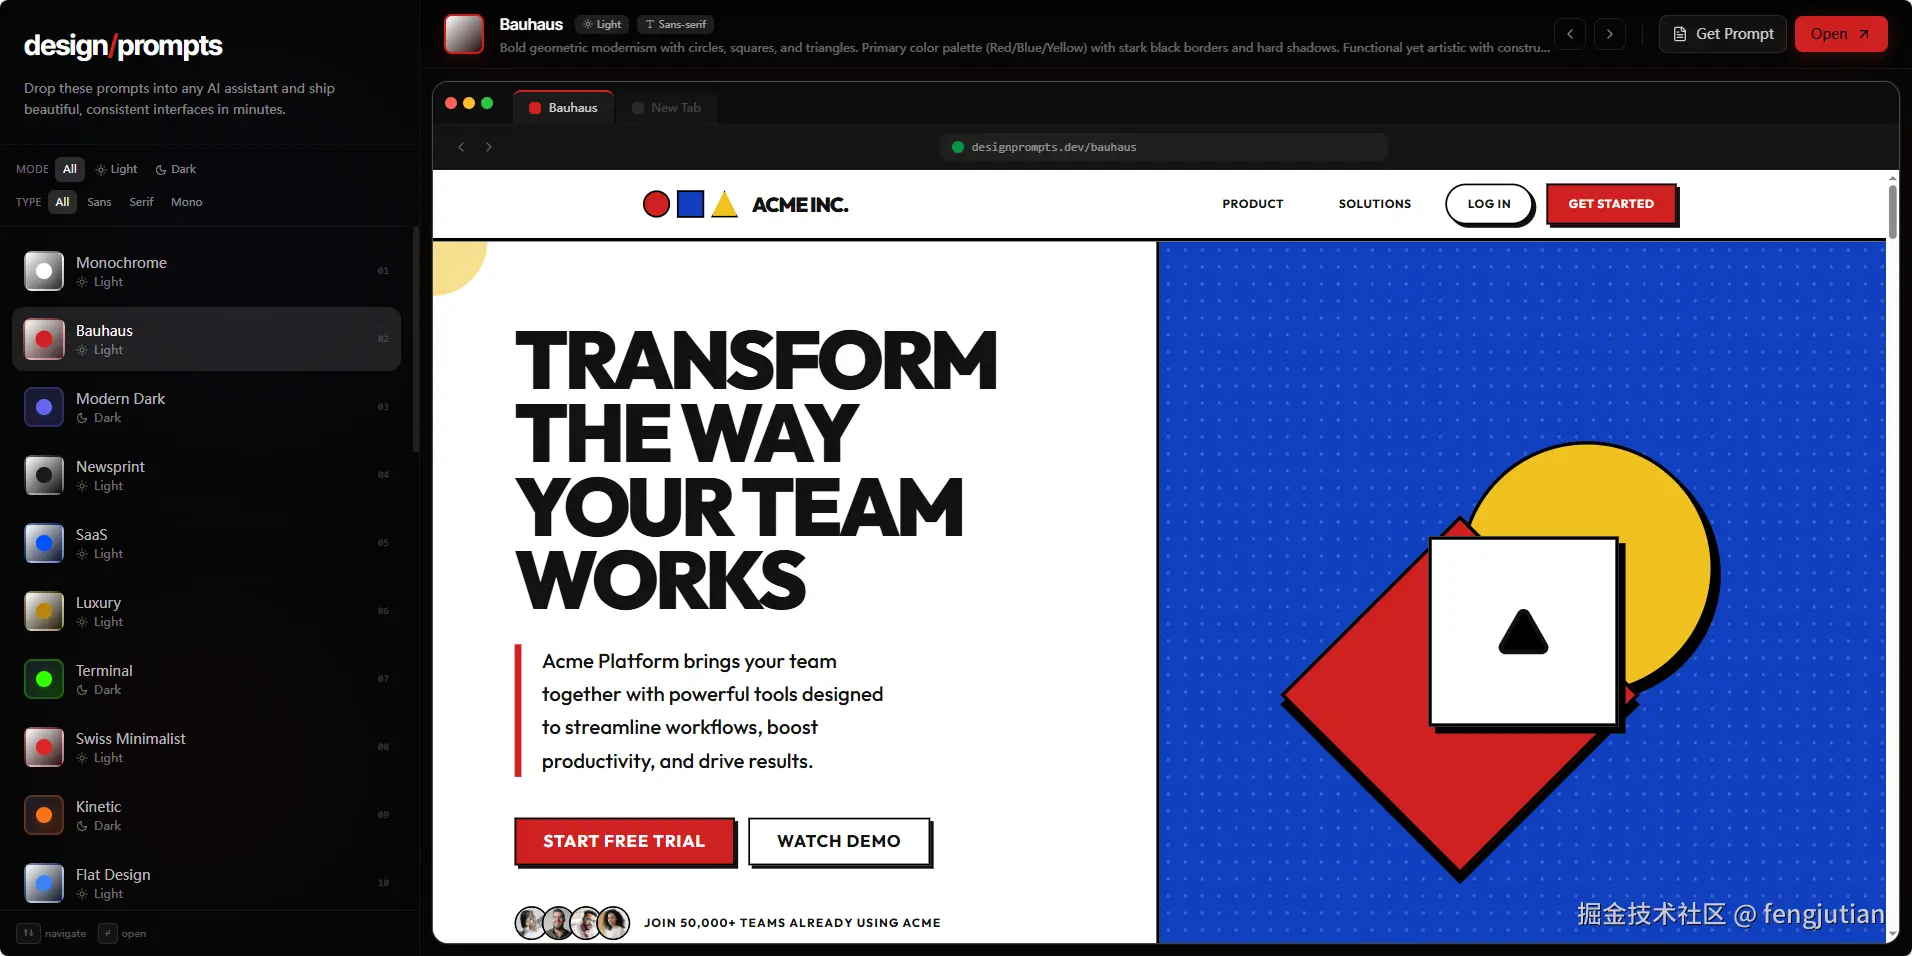
Task: Choose the Terminal green style icon
Action: click(44, 679)
